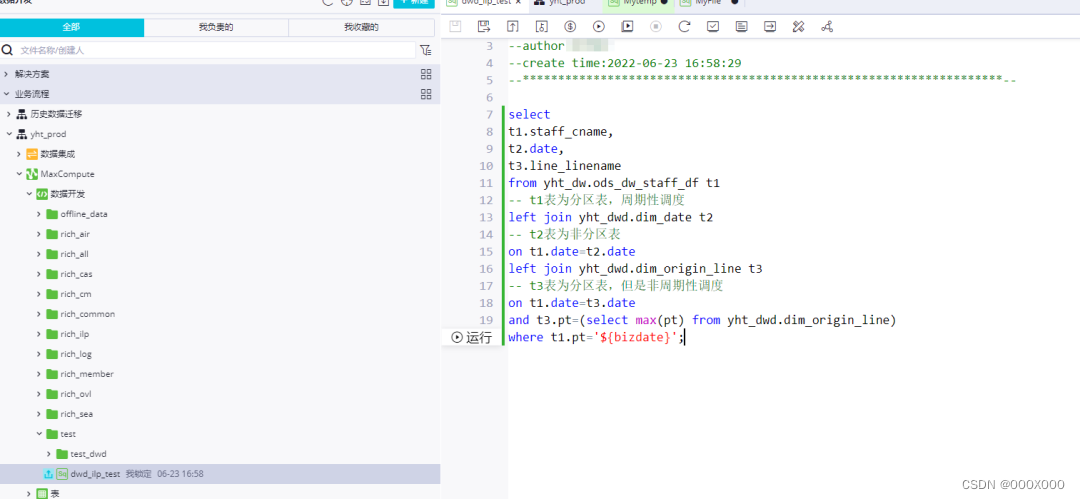The height and width of the screenshot is (499, 1080).
Task: Select the rich_common folder label
Action: [x=87, y=314]
